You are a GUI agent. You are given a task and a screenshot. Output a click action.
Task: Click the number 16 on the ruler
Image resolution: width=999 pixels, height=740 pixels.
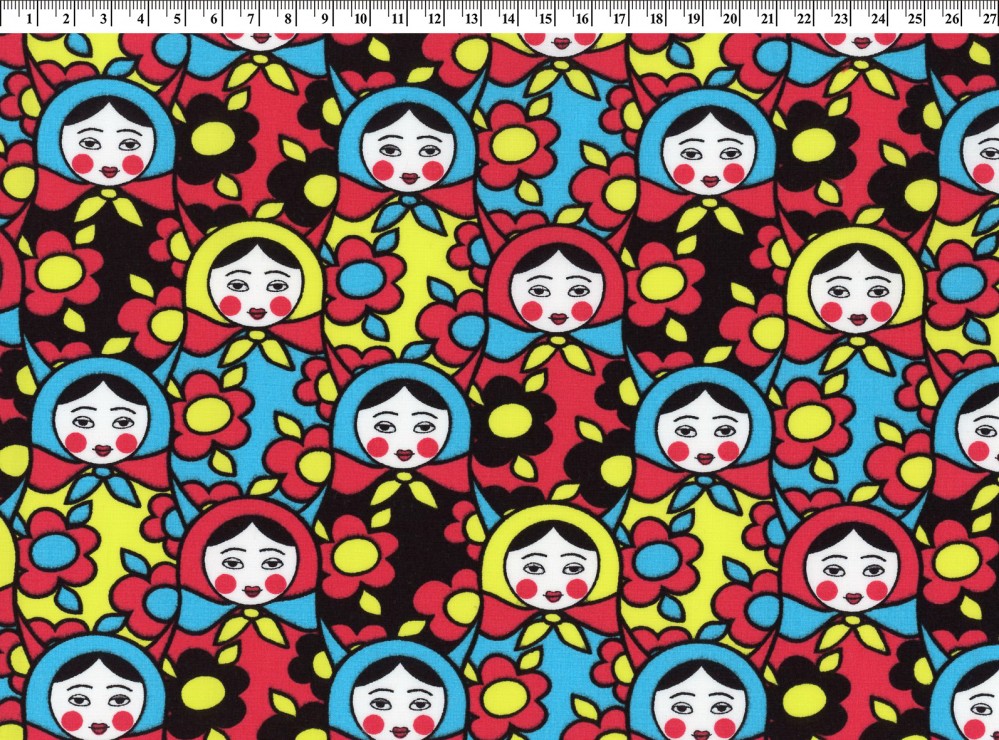[582, 19]
